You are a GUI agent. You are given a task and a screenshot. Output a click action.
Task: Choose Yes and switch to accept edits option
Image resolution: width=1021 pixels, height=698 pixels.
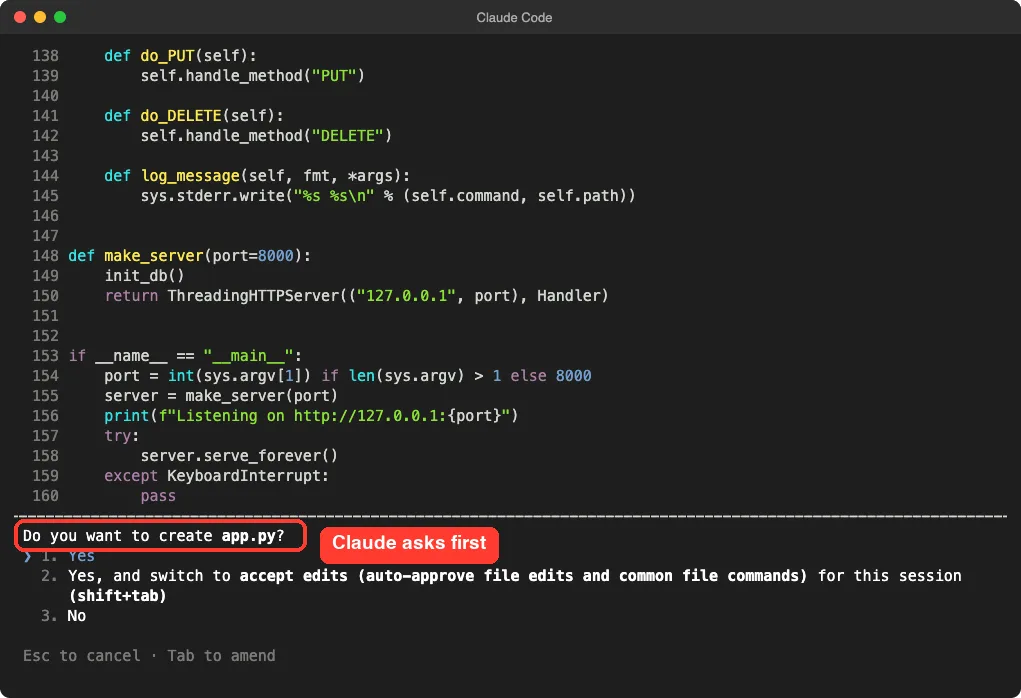(x=501, y=585)
